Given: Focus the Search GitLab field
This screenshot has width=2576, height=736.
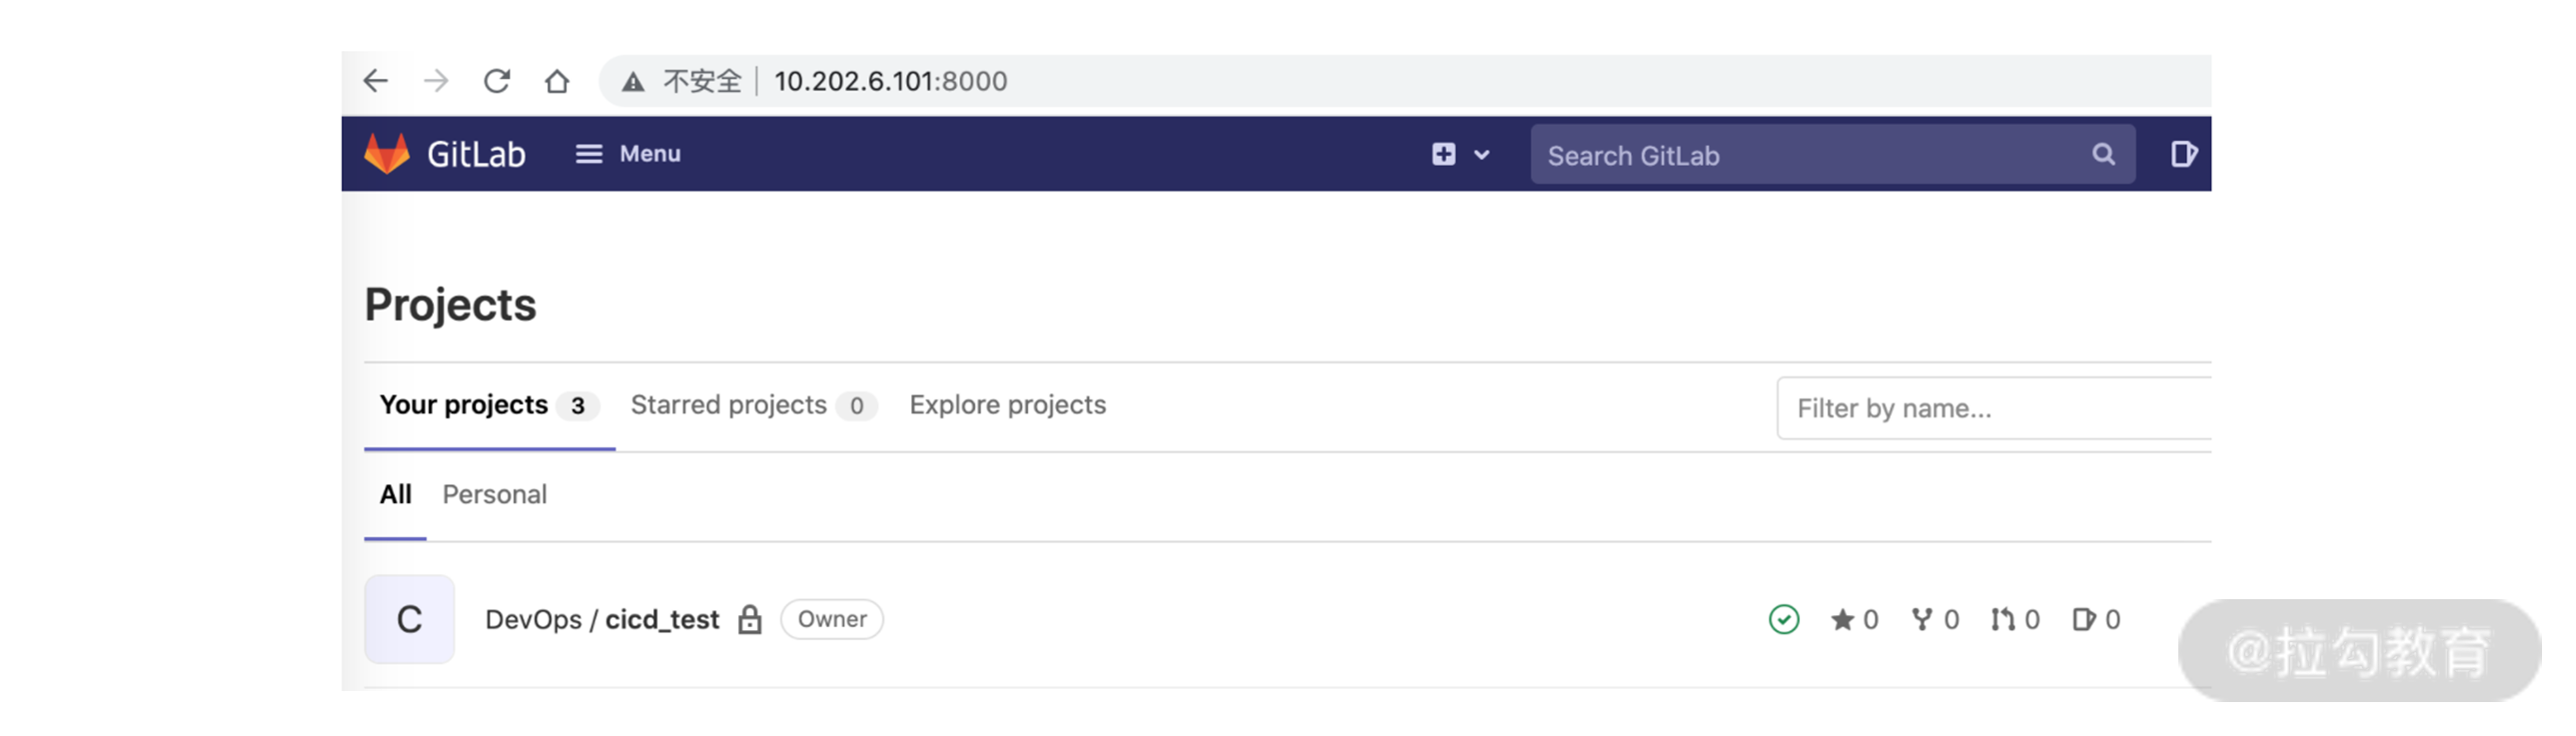Looking at the screenshot, I should 1832,155.
